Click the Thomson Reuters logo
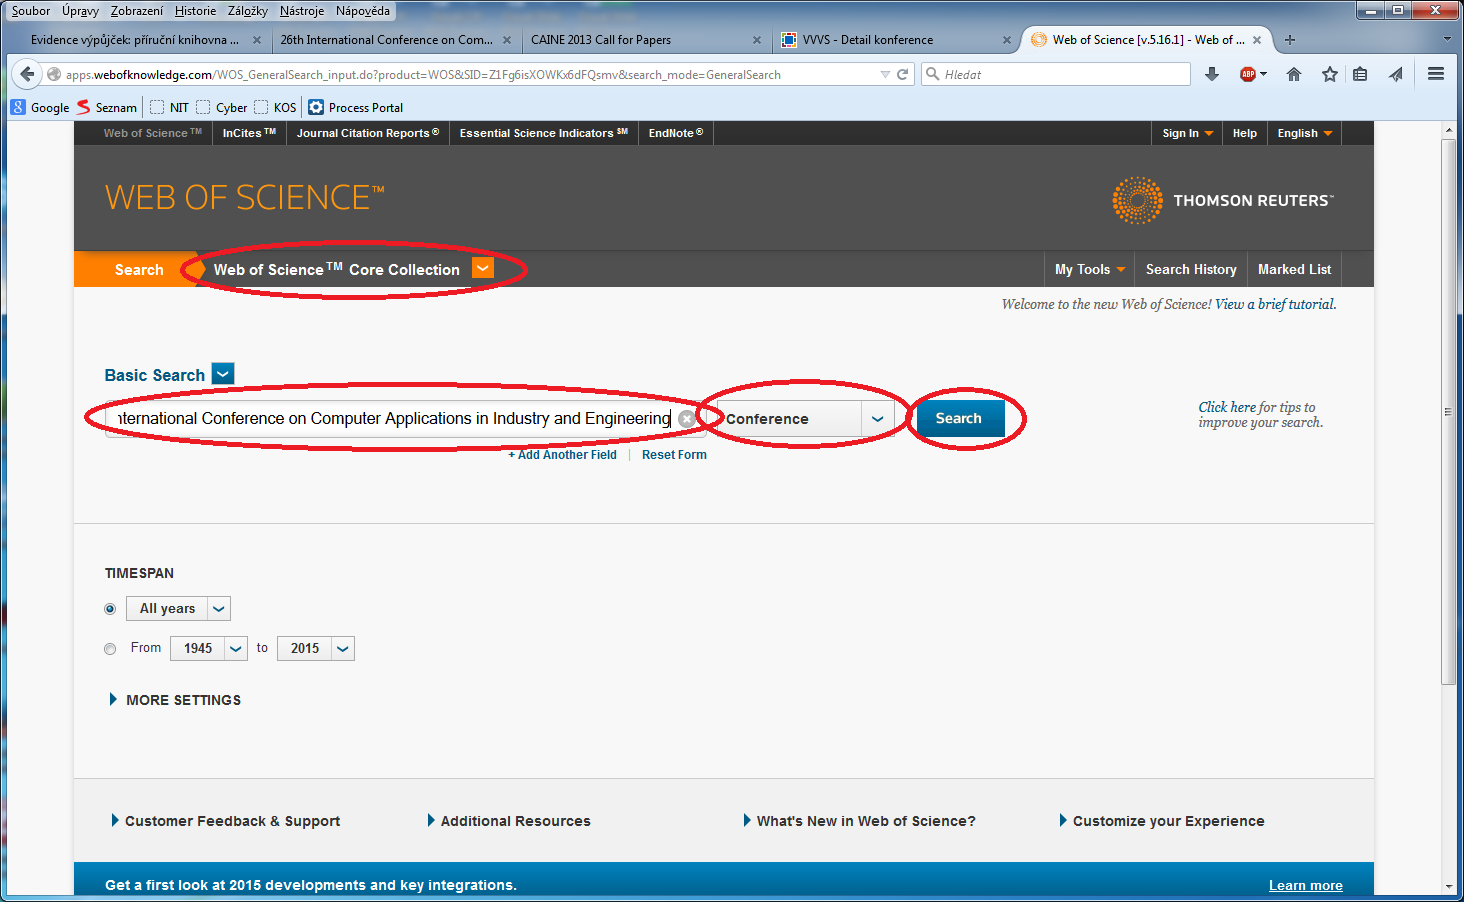 click(1222, 200)
